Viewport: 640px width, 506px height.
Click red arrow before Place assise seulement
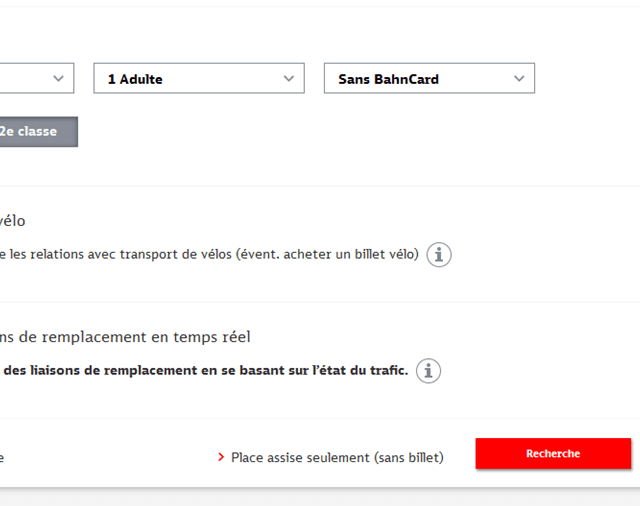click(x=221, y=457)
